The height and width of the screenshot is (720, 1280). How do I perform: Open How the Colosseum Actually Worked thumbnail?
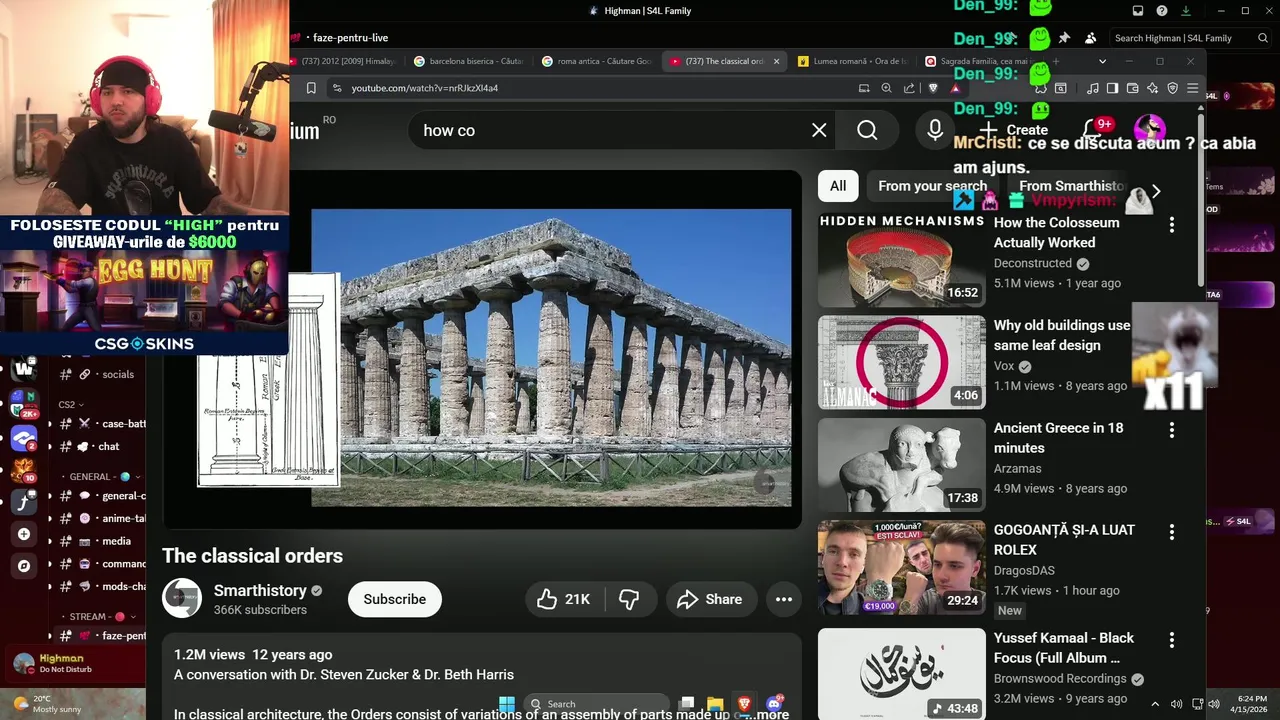click(901, 260)
